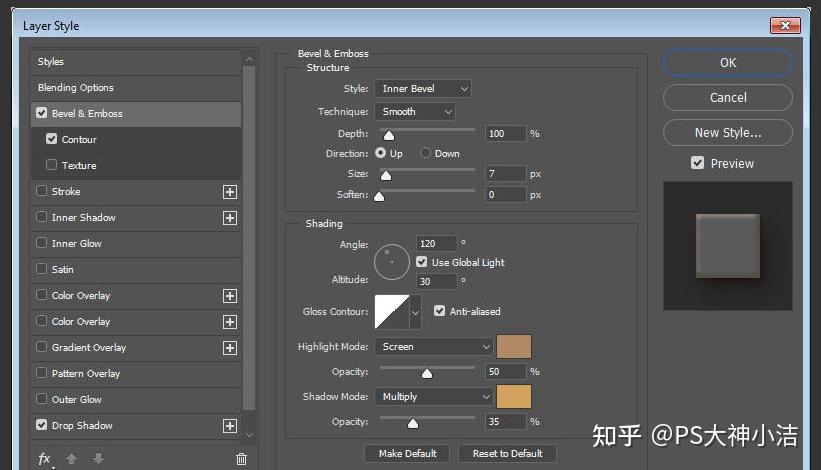This screenshot has width=821, height=470.
Task: Click the shadow Opacity value field
Action: pyautogui.click(x=505, y=421)
